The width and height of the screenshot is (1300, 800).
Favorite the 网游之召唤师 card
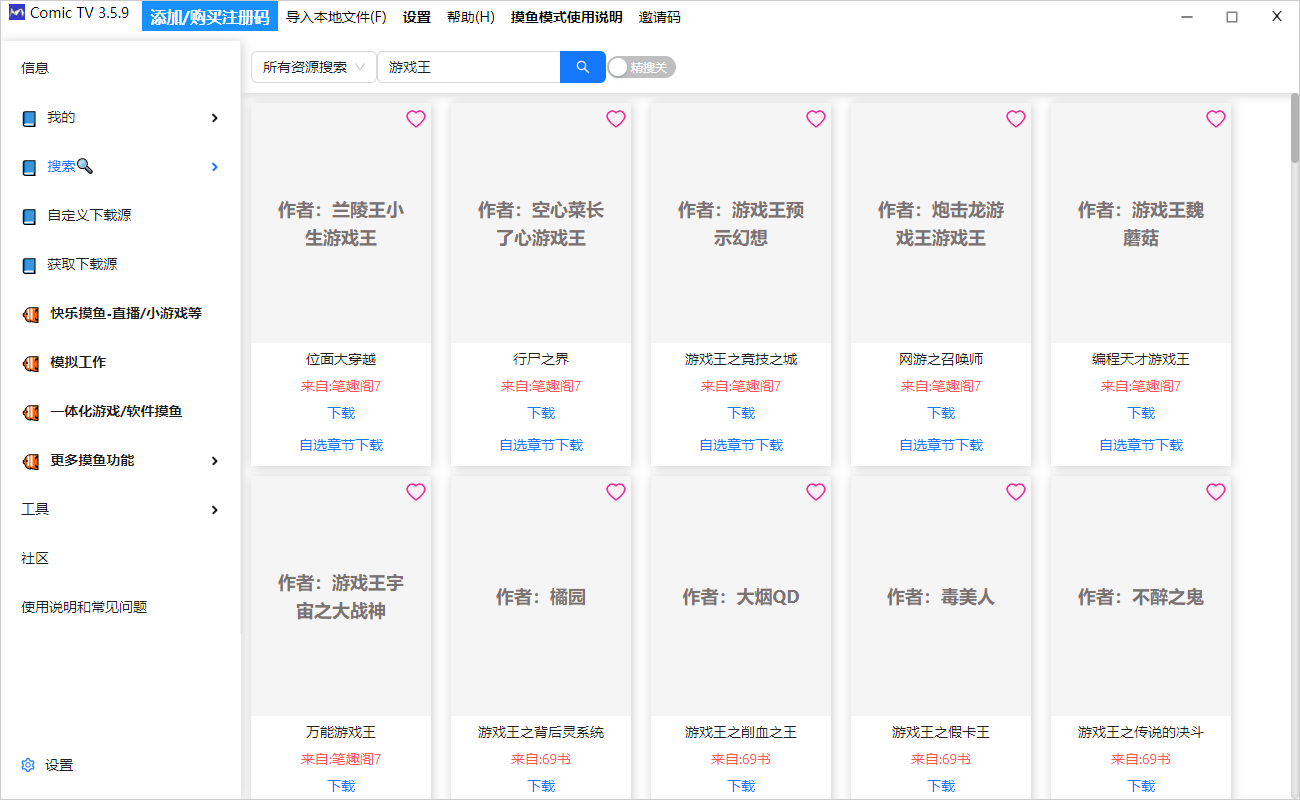(1016, 119)
